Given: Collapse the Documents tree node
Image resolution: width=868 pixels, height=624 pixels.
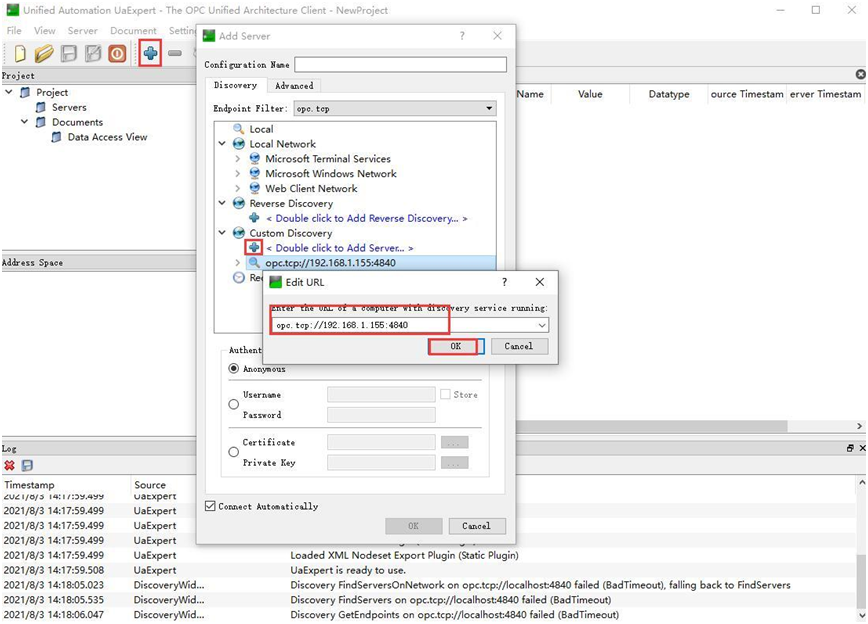Looking at the screenshot, I should 24,122.
